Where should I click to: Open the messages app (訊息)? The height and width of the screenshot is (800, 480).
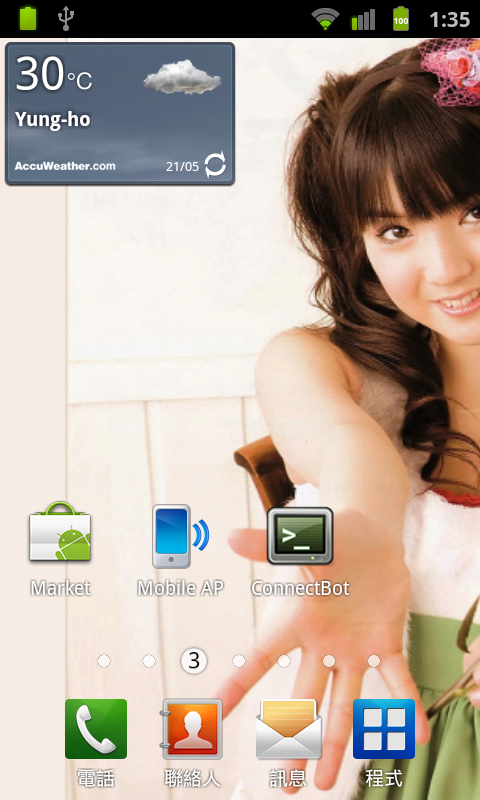288,742
